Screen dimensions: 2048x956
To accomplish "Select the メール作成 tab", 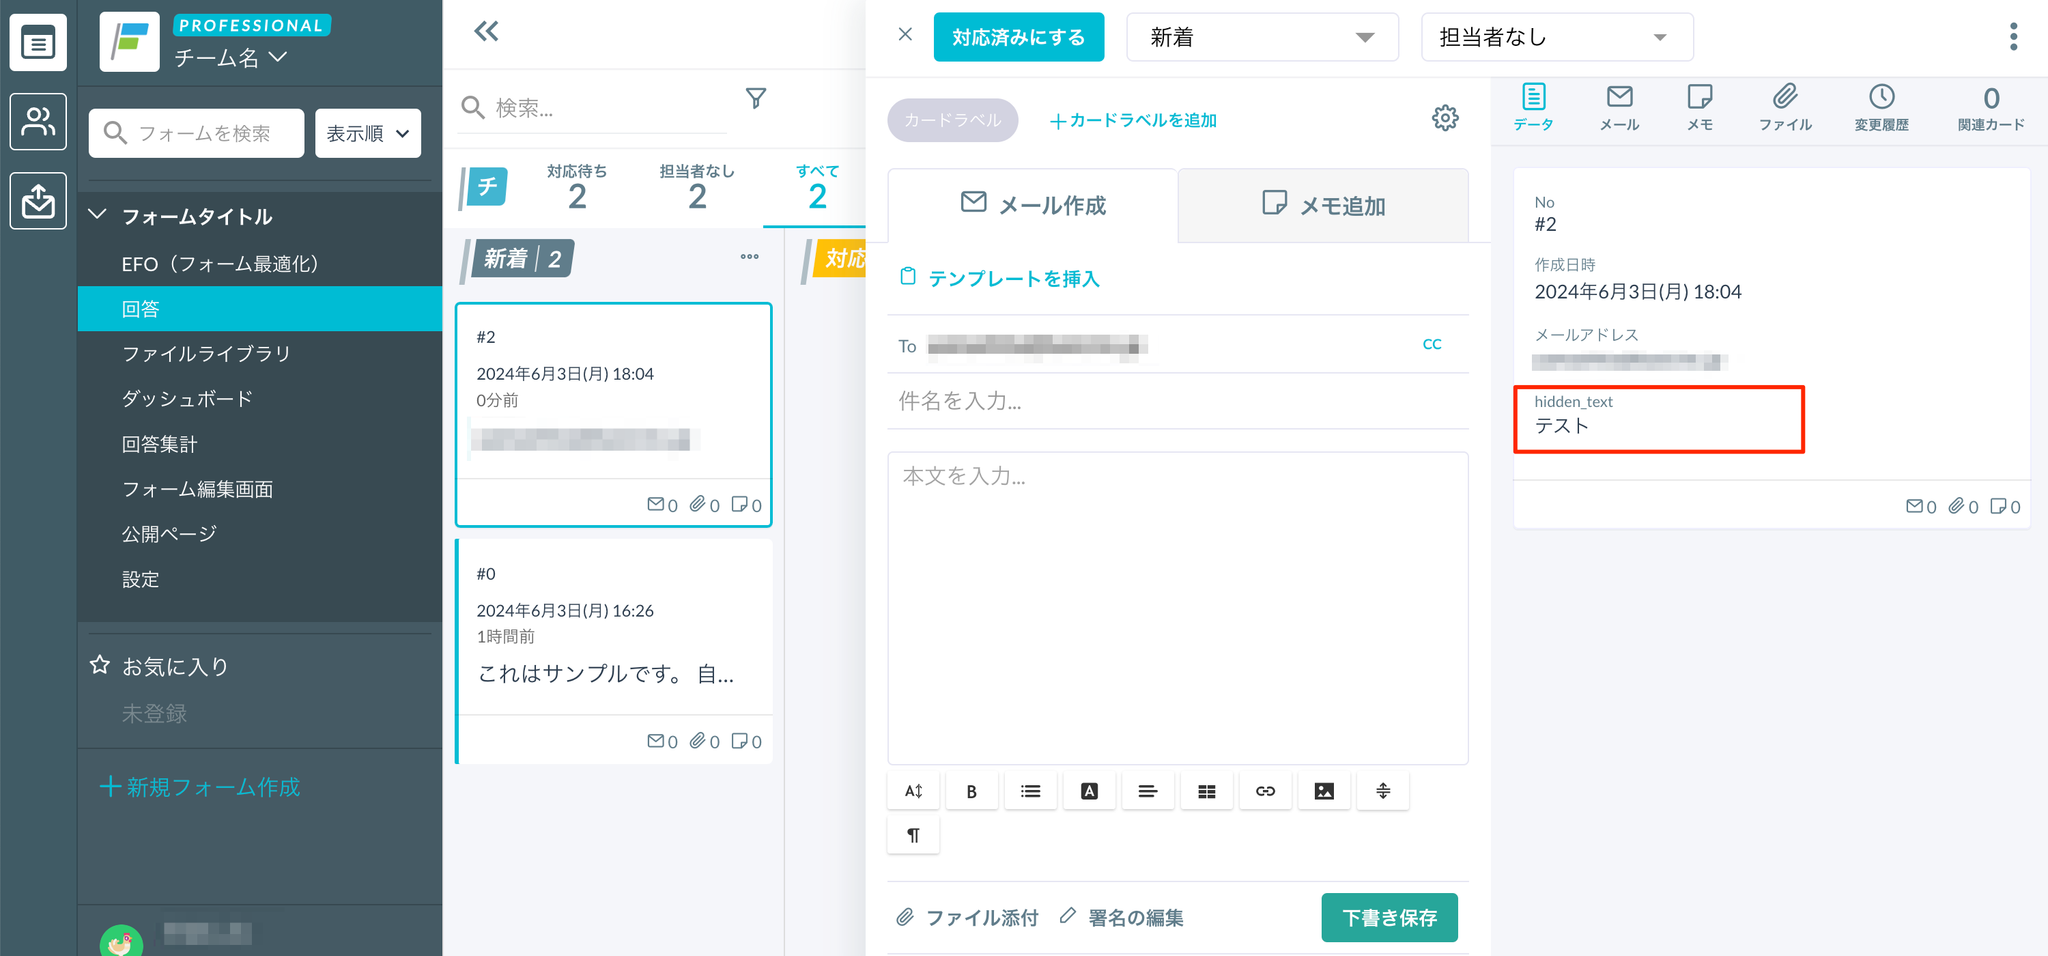I will click(x=1033, y=205).
